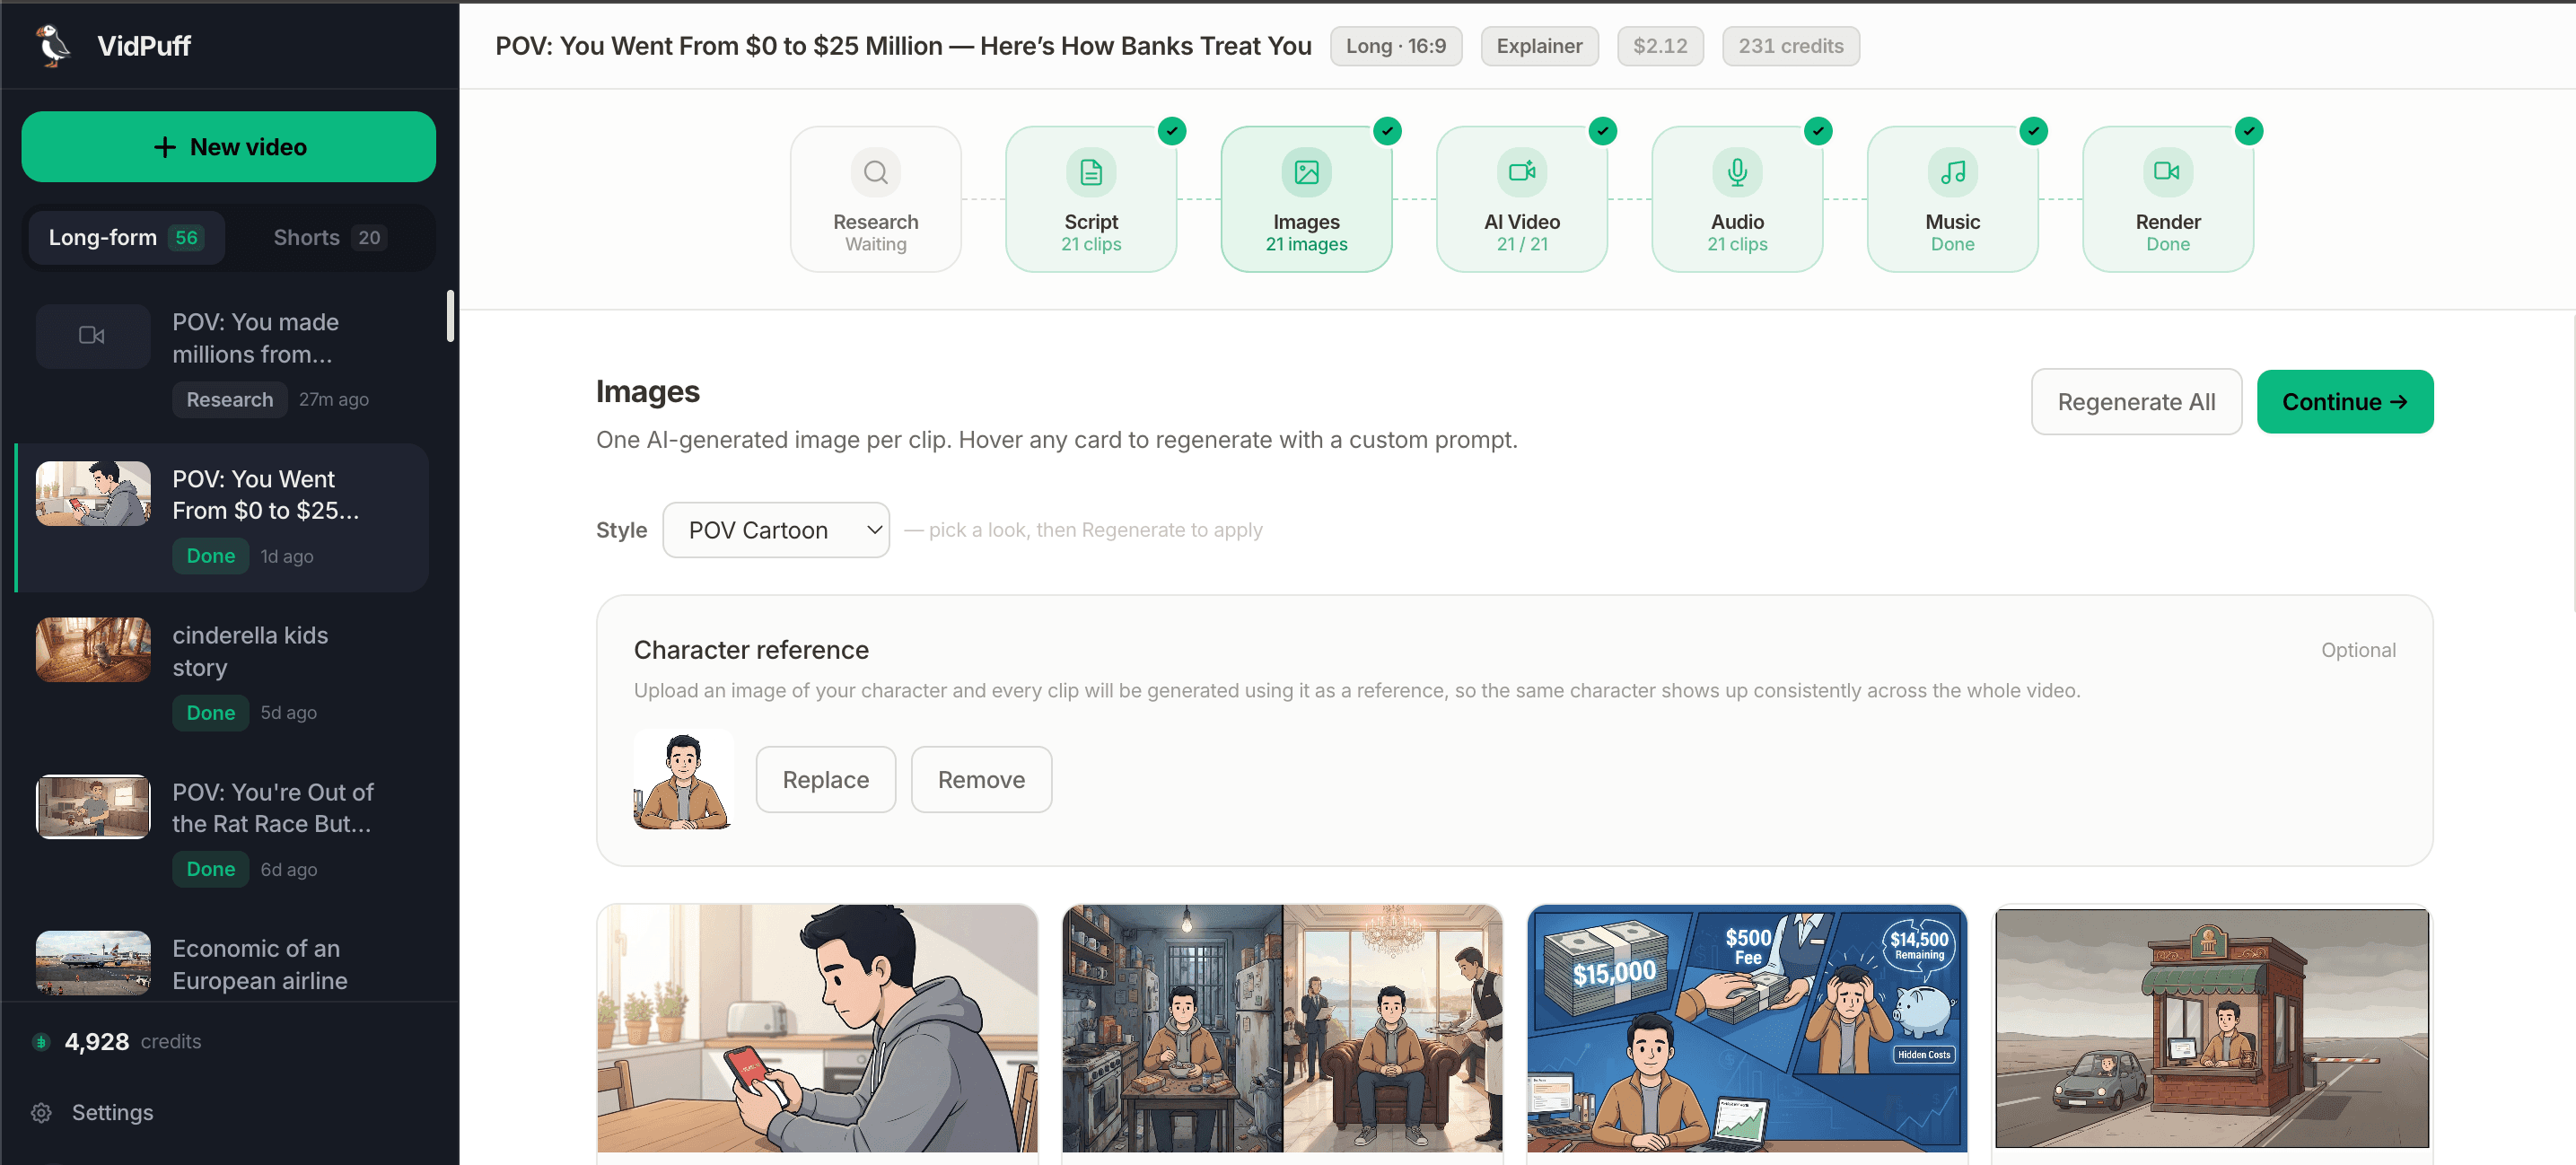
Task: Click the sidebar project list scrollbar
Action: [x=450, y=316]
